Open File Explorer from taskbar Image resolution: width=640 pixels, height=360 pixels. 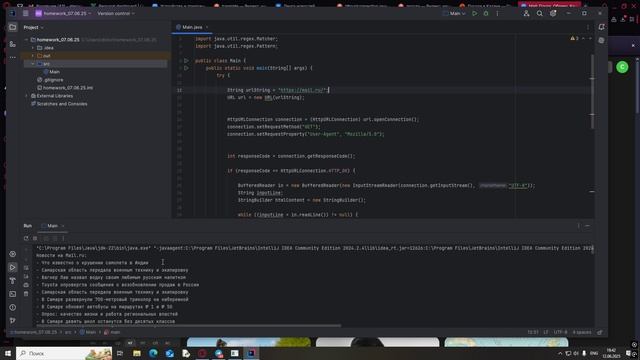coord(137,353)
